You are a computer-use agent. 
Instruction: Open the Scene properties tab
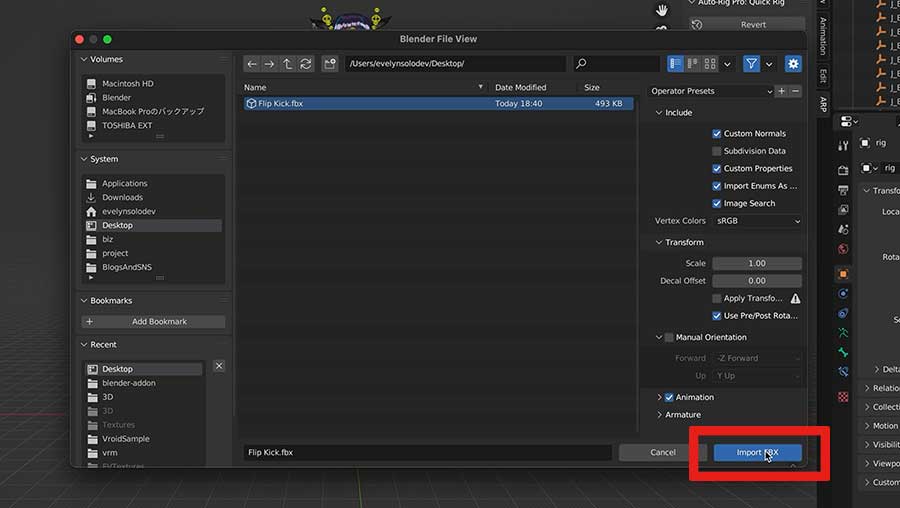coord(843,229)
